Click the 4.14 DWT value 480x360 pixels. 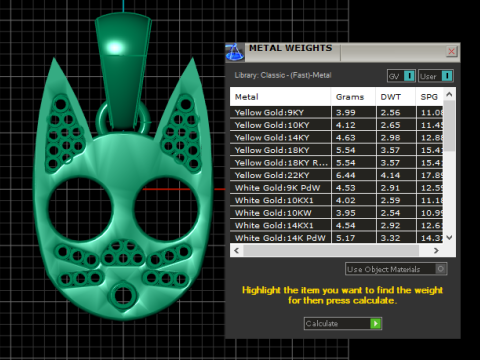pyautogui.click(x=390, y=175)
